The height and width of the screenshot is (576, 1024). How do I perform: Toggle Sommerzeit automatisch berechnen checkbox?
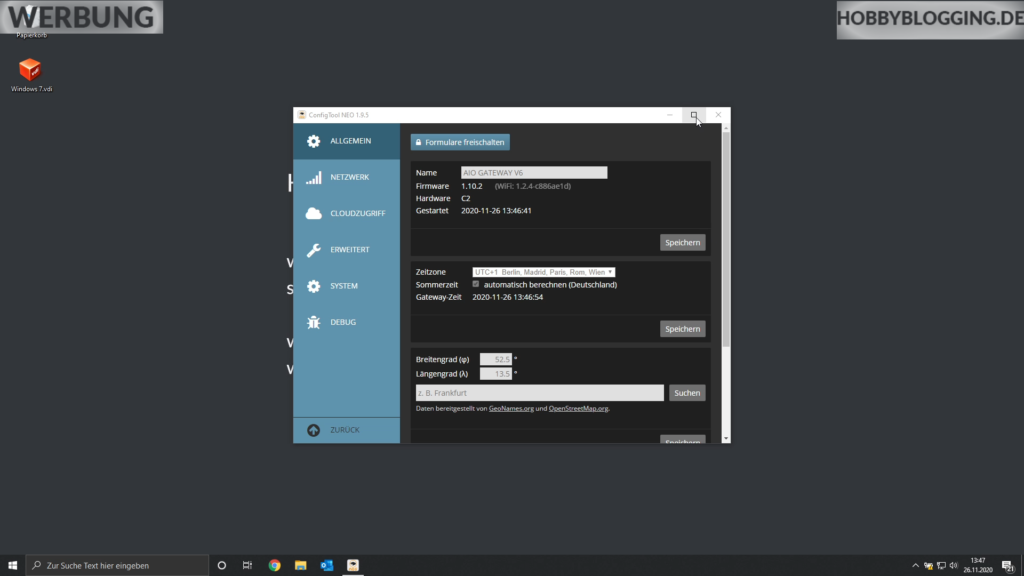click(x=476, y=284)
